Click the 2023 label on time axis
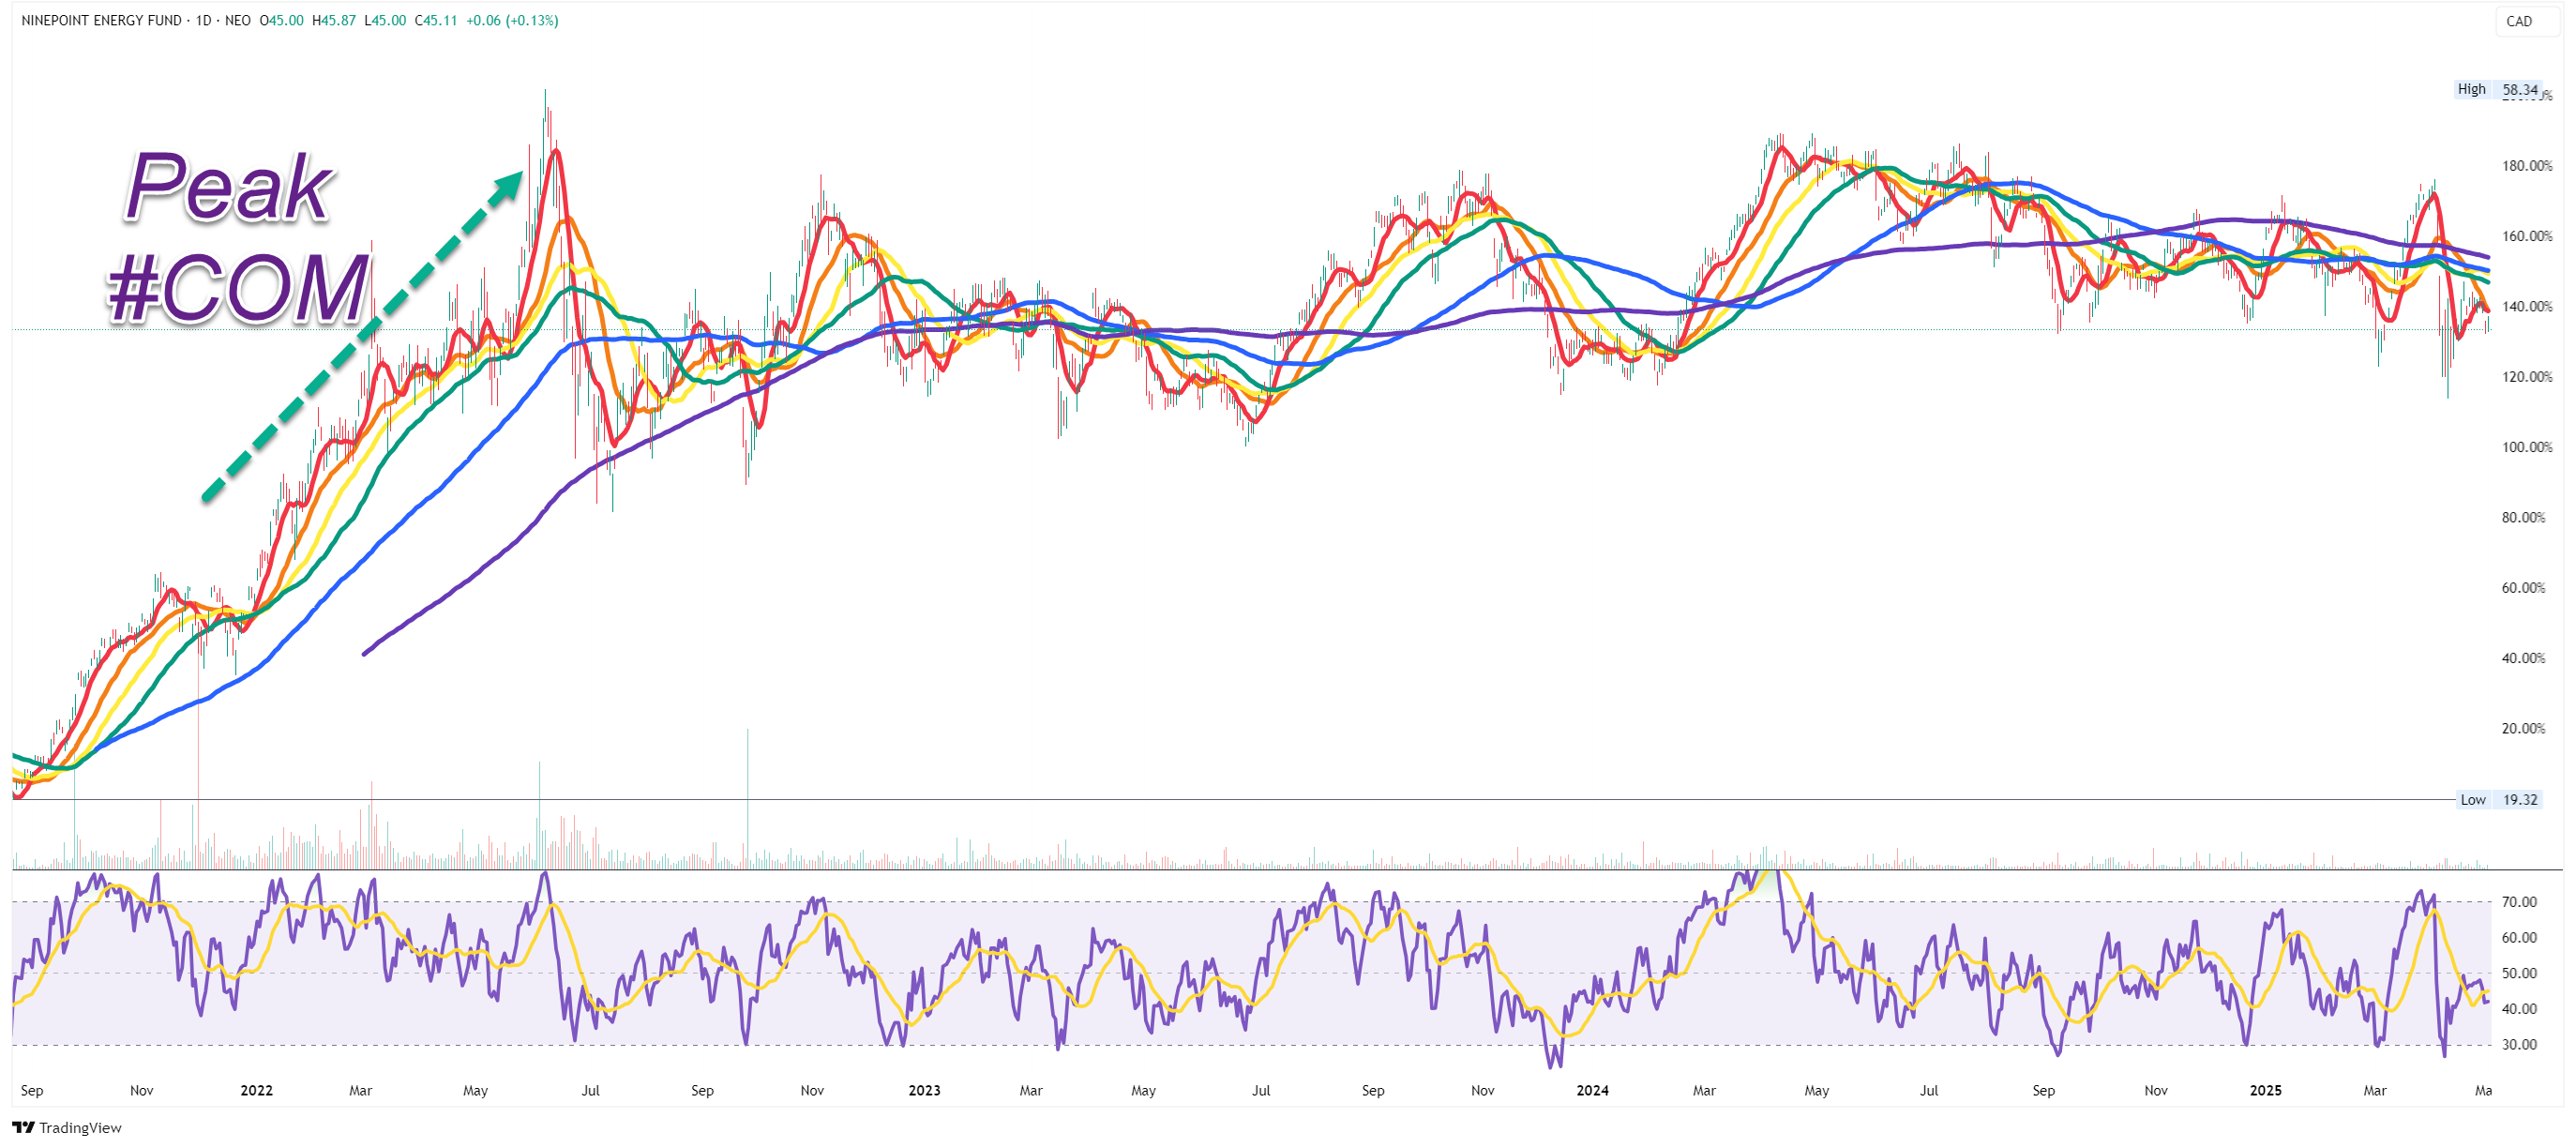 [x=924, y=1091]
